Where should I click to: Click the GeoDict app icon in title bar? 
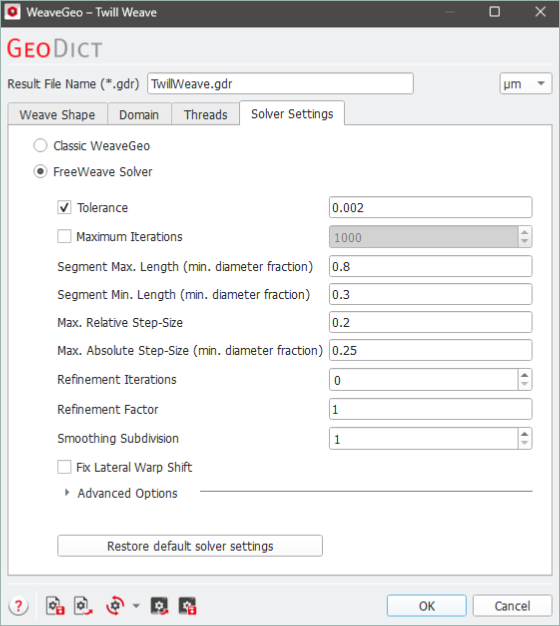(12, 12)
